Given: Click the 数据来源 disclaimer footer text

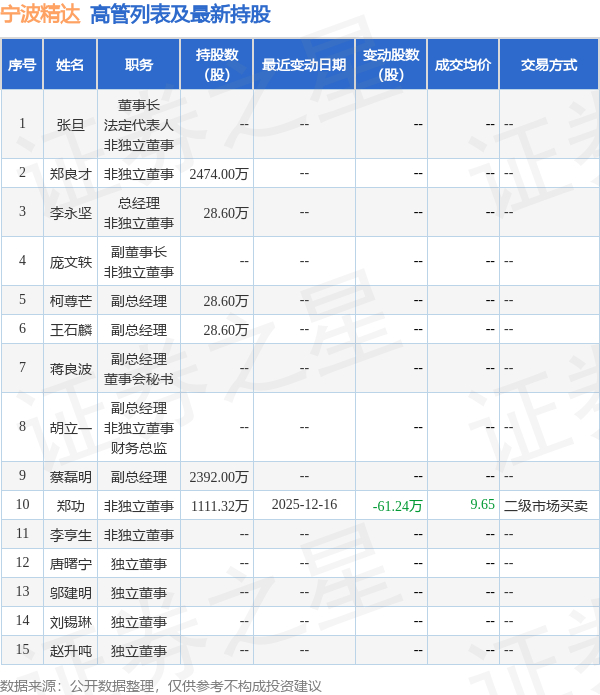Looking at the screenshot, I should 161,686.
